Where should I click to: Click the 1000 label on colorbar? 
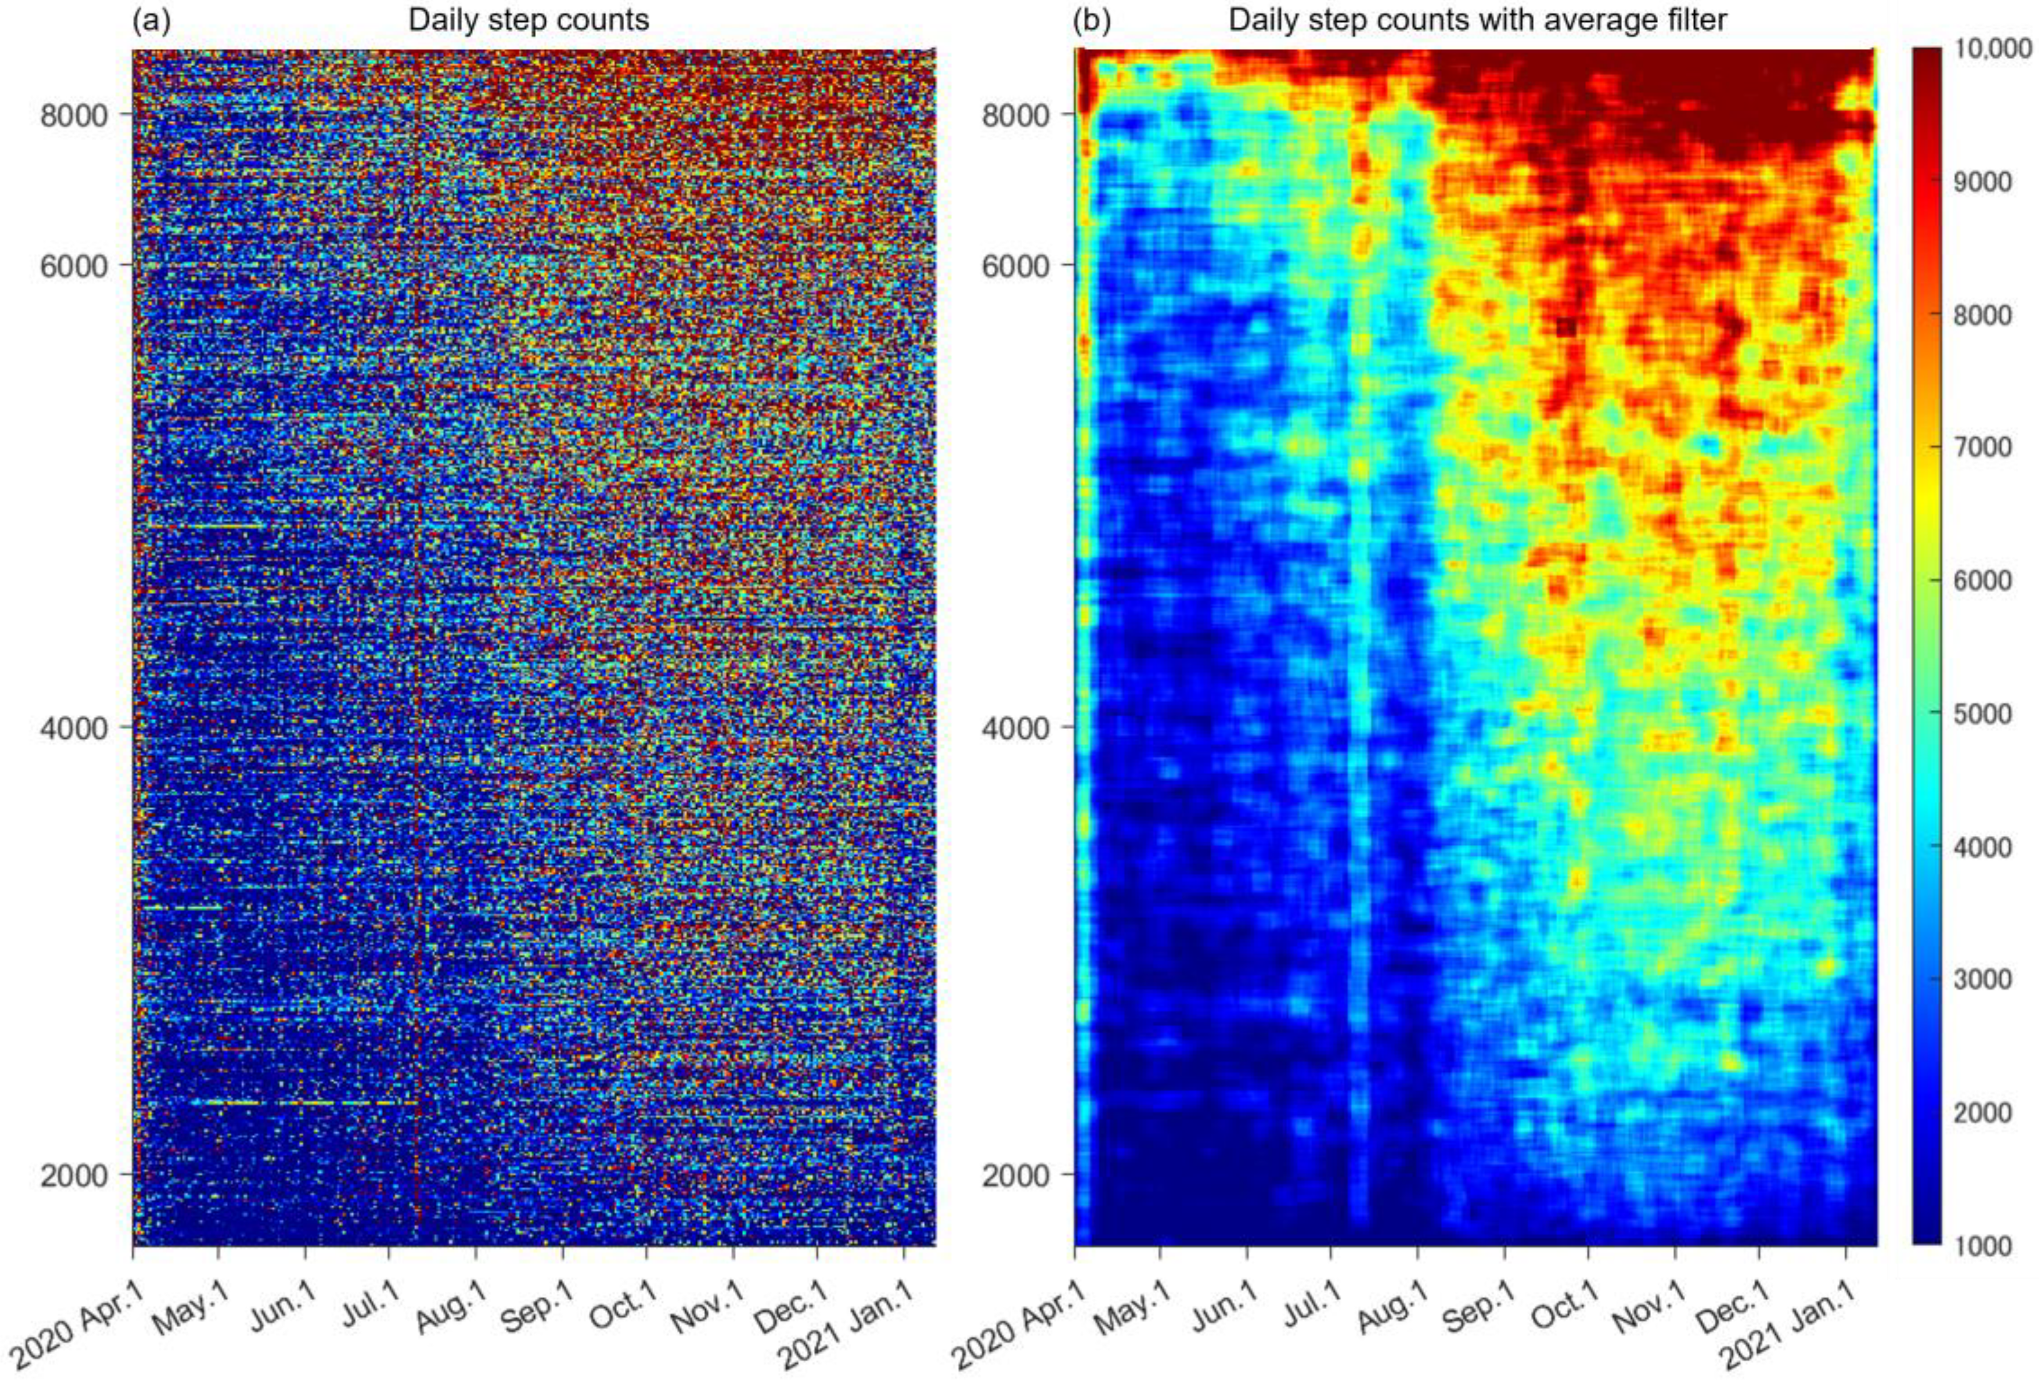[1982, 1245]
